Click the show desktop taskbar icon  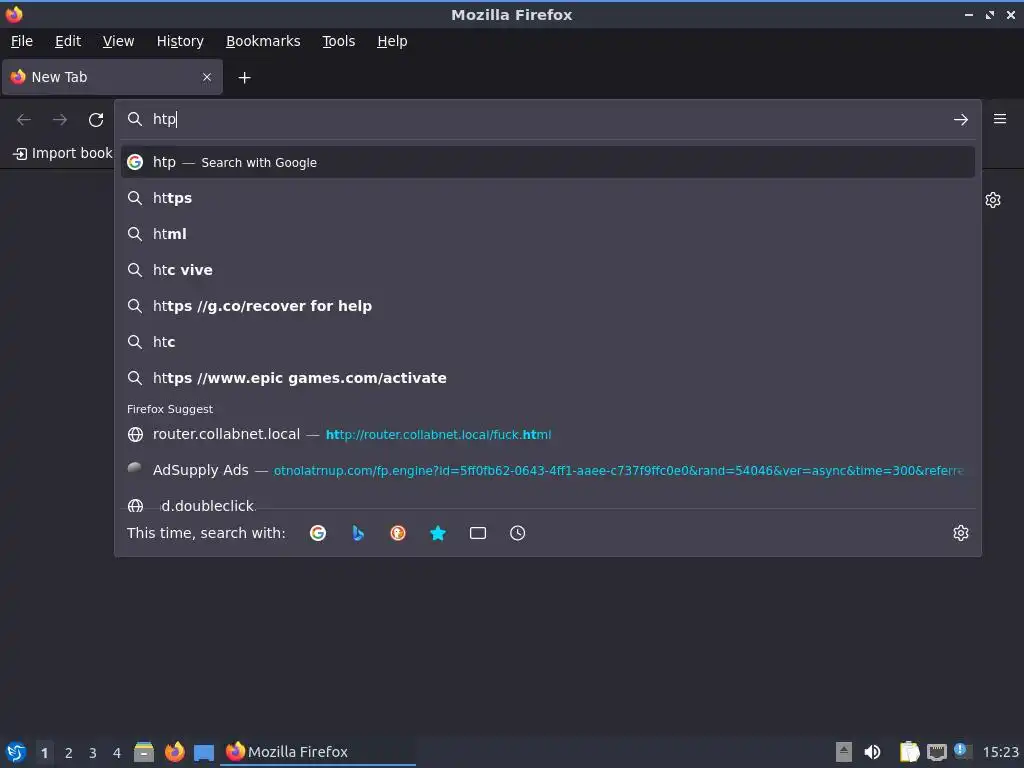pos(204,752)
